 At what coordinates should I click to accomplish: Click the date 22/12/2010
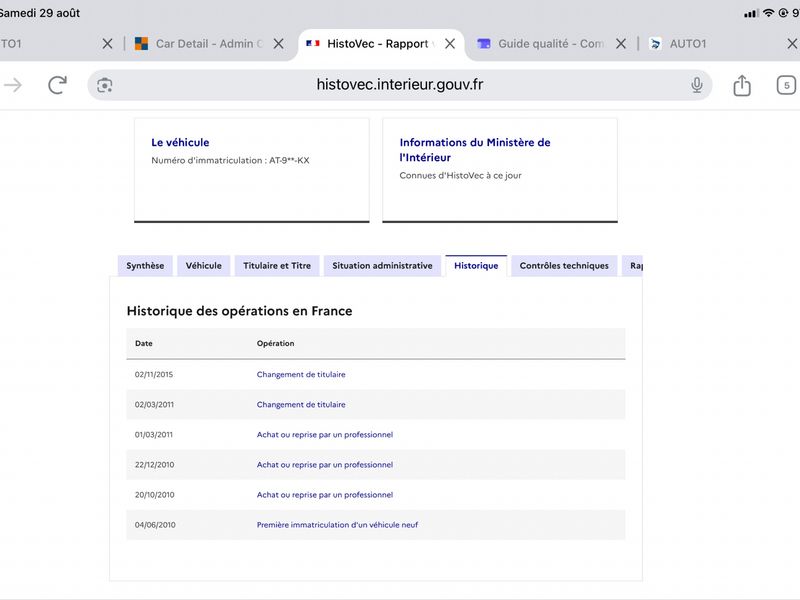155,465
